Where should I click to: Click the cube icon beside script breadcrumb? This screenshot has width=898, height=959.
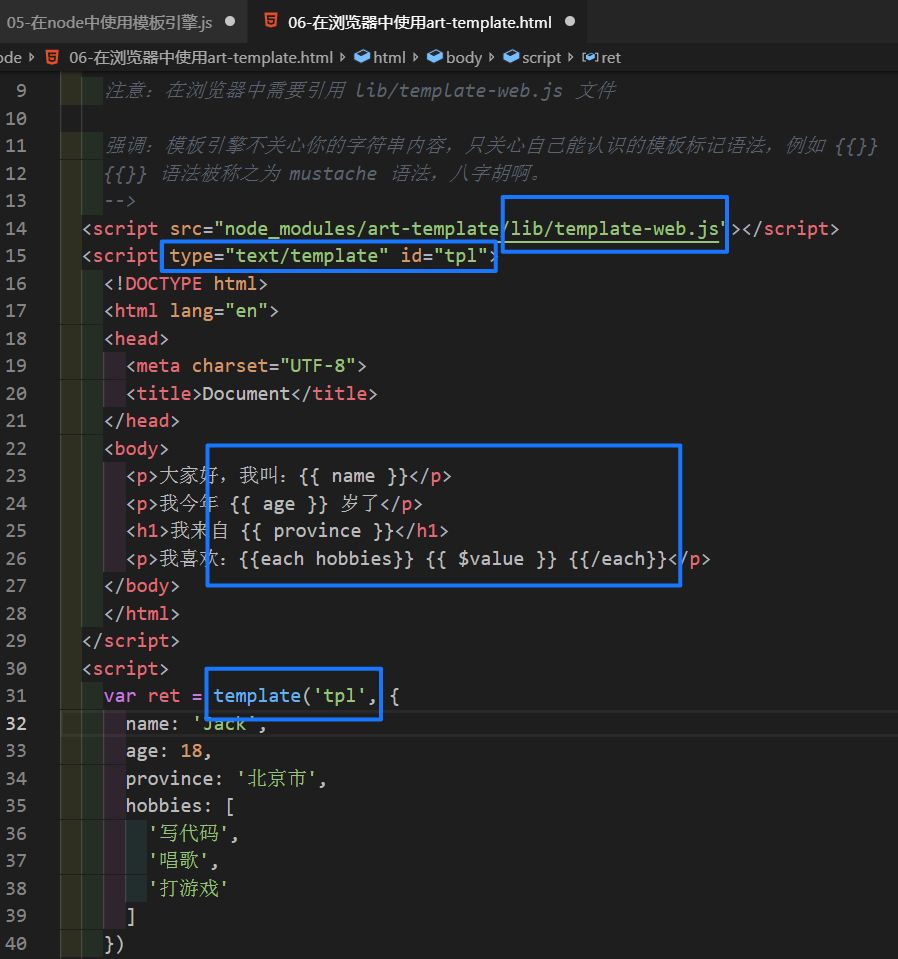(x=511, y=57)
